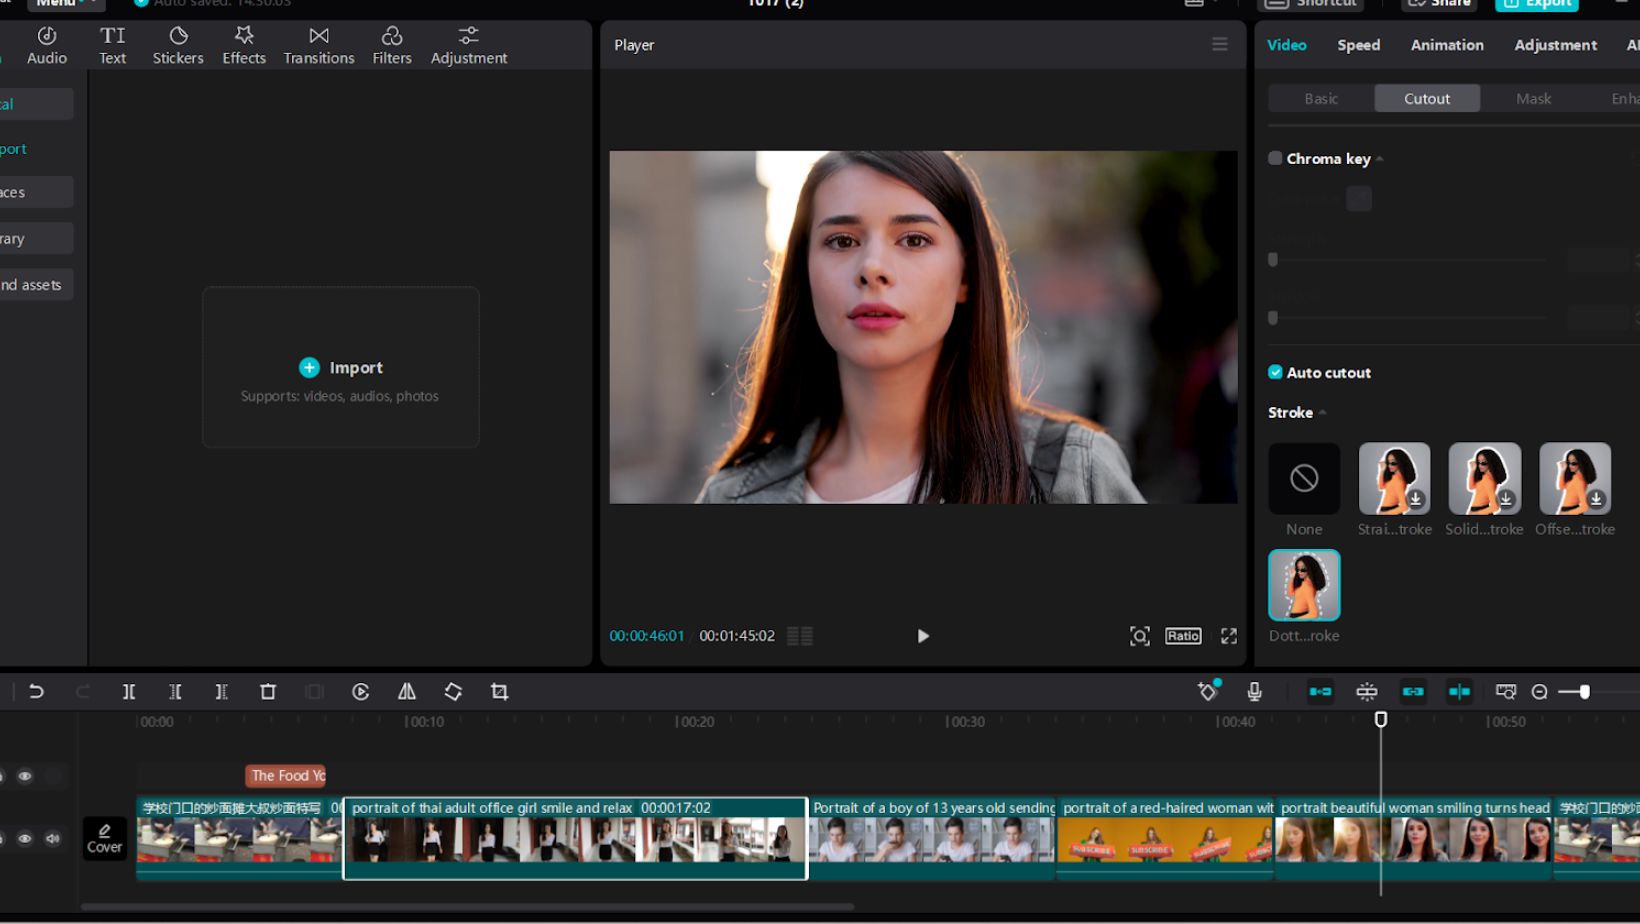1640x924 pixels.
Task: Click the crop icon in timeline toolbar
Action: coord(499,691)
